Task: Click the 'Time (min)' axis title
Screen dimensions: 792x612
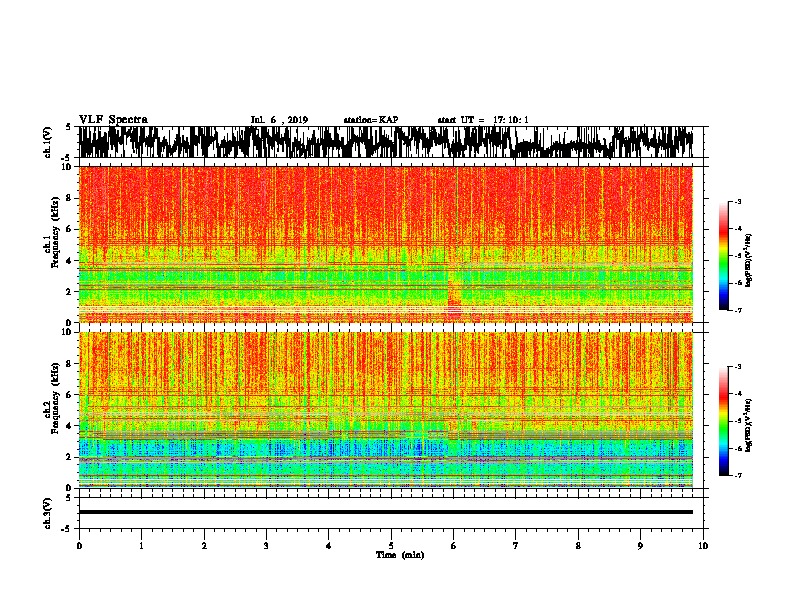Action: click(400, 555)
